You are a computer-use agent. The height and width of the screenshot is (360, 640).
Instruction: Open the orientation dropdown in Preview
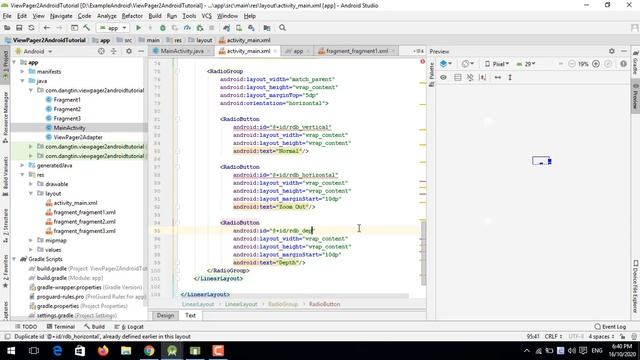click(x=467, y=64)
